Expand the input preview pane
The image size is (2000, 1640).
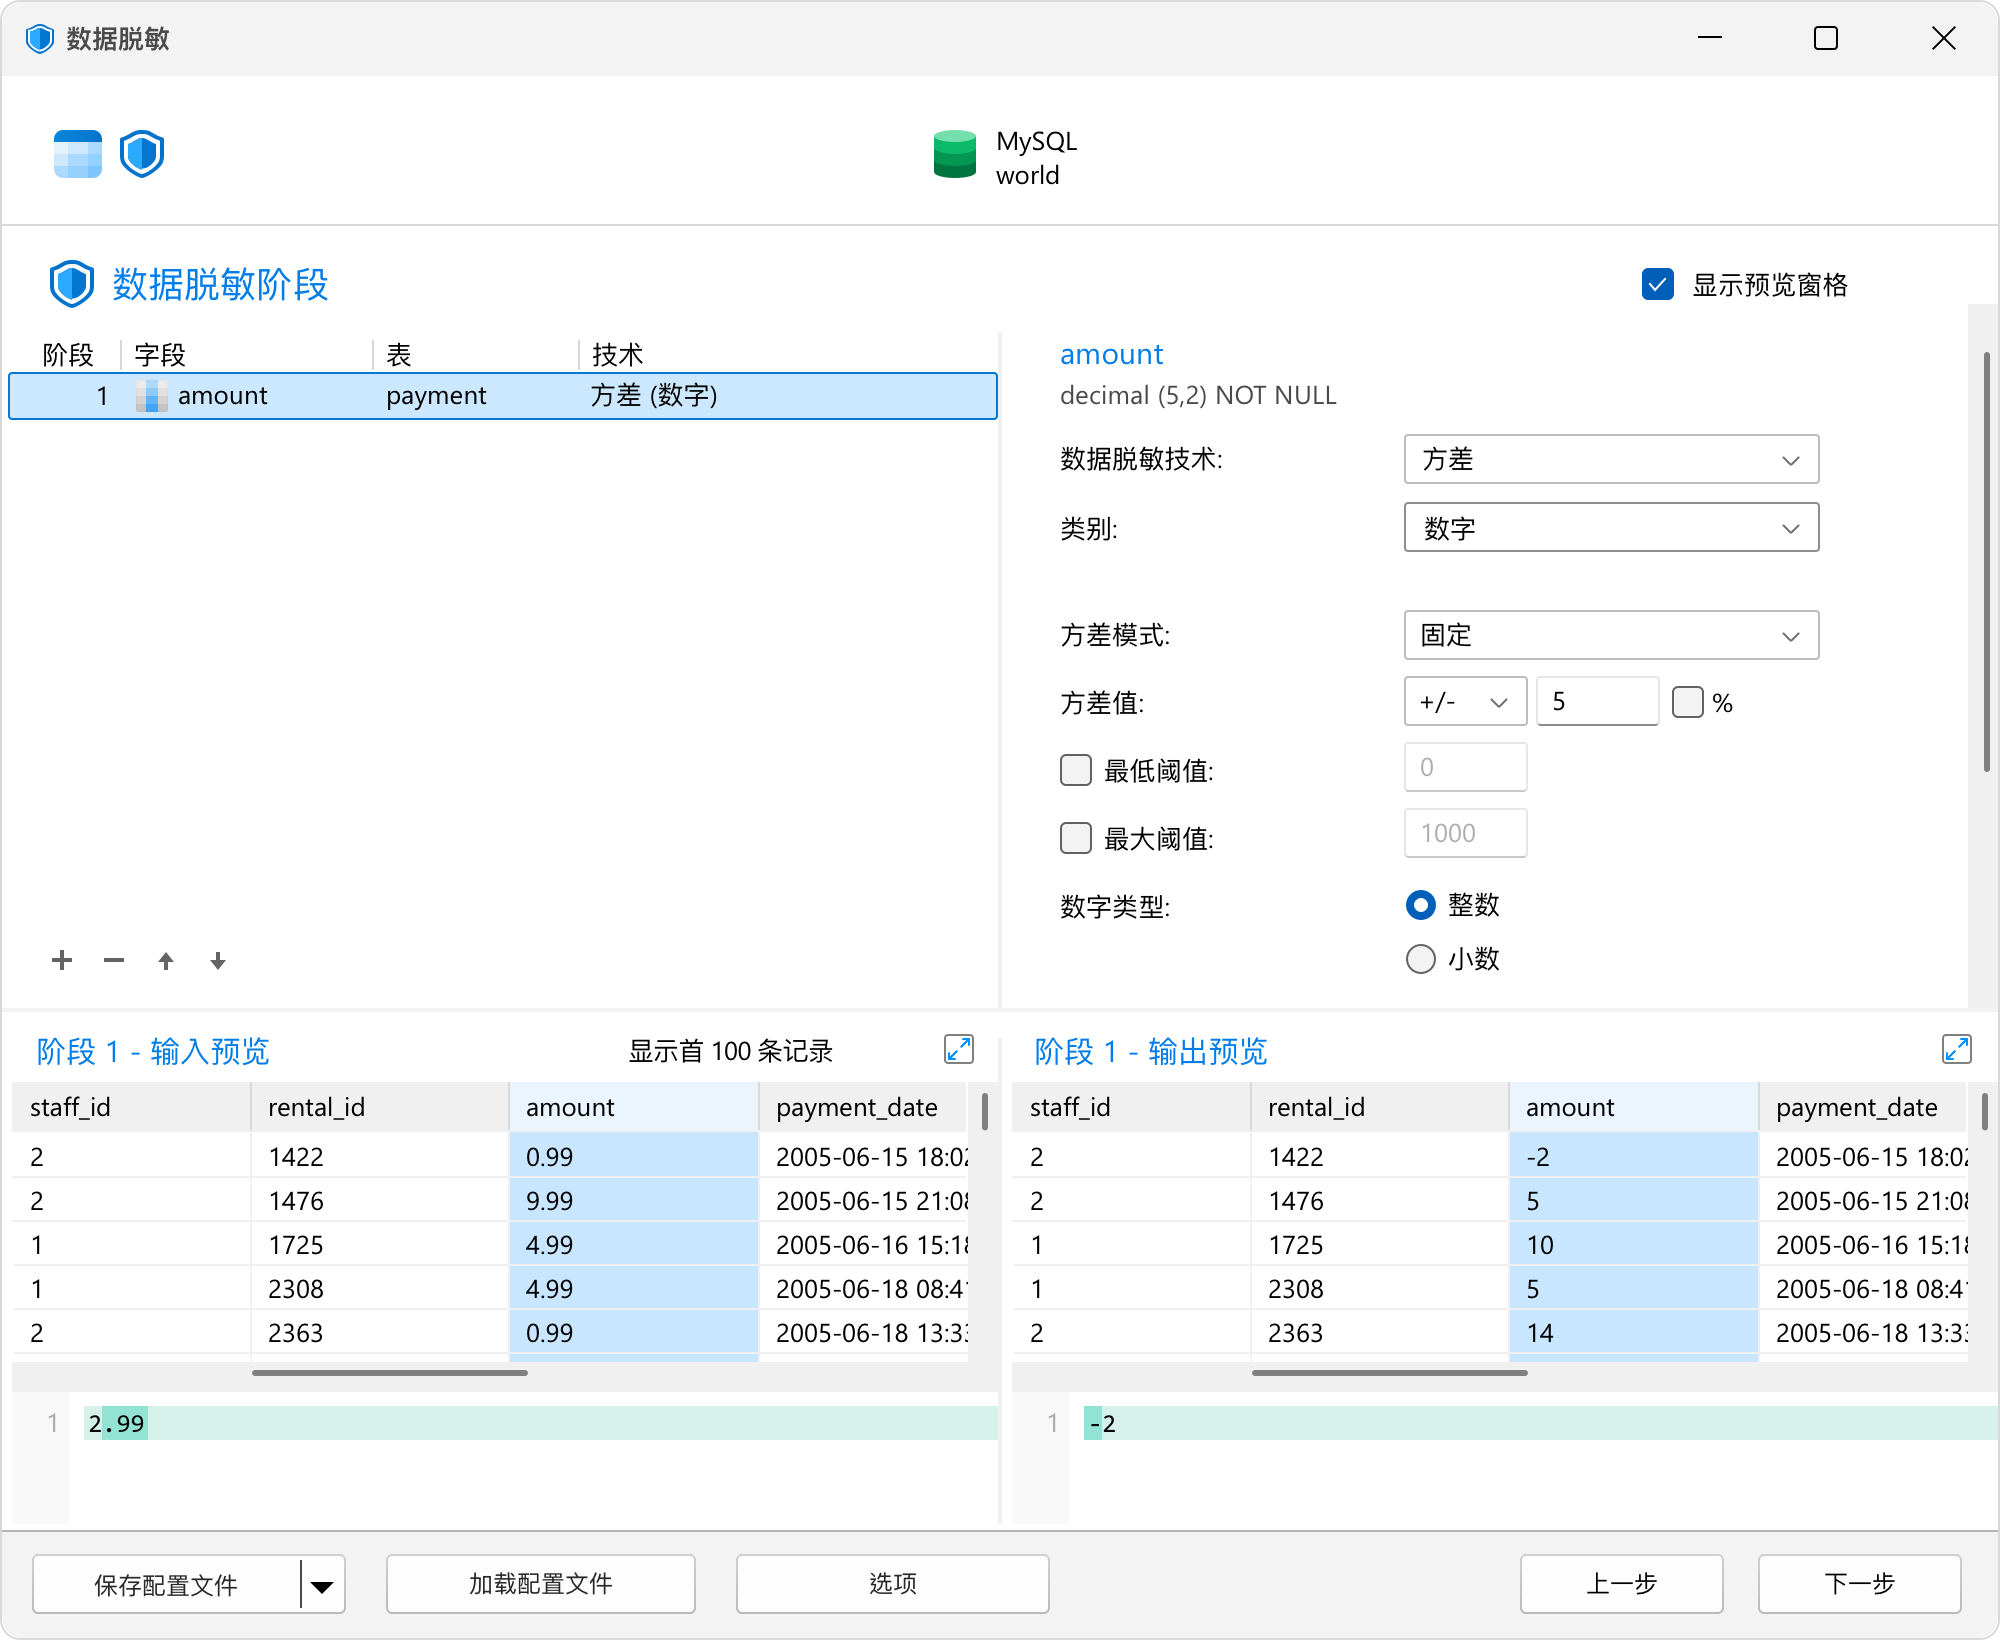point(959,1049)
